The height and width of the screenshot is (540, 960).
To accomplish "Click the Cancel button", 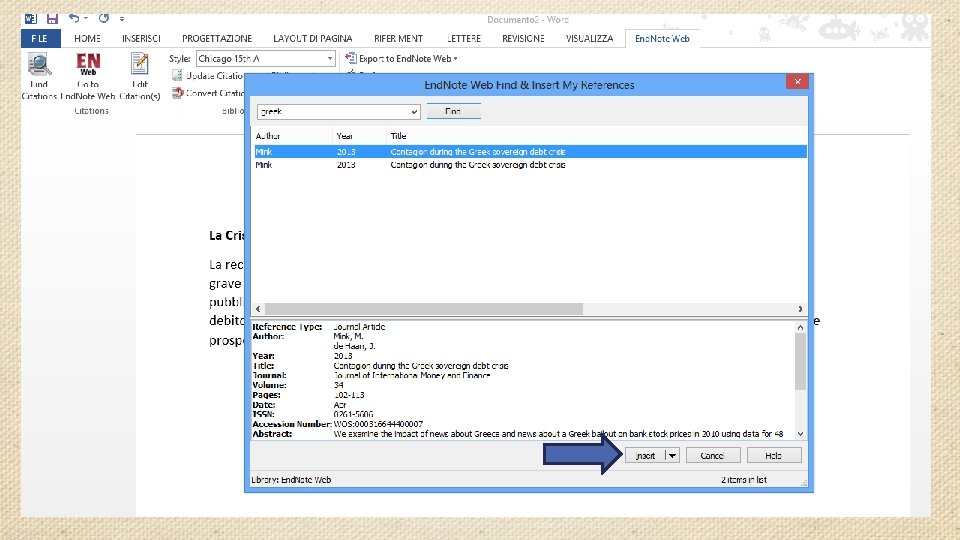I will point(713,456).
